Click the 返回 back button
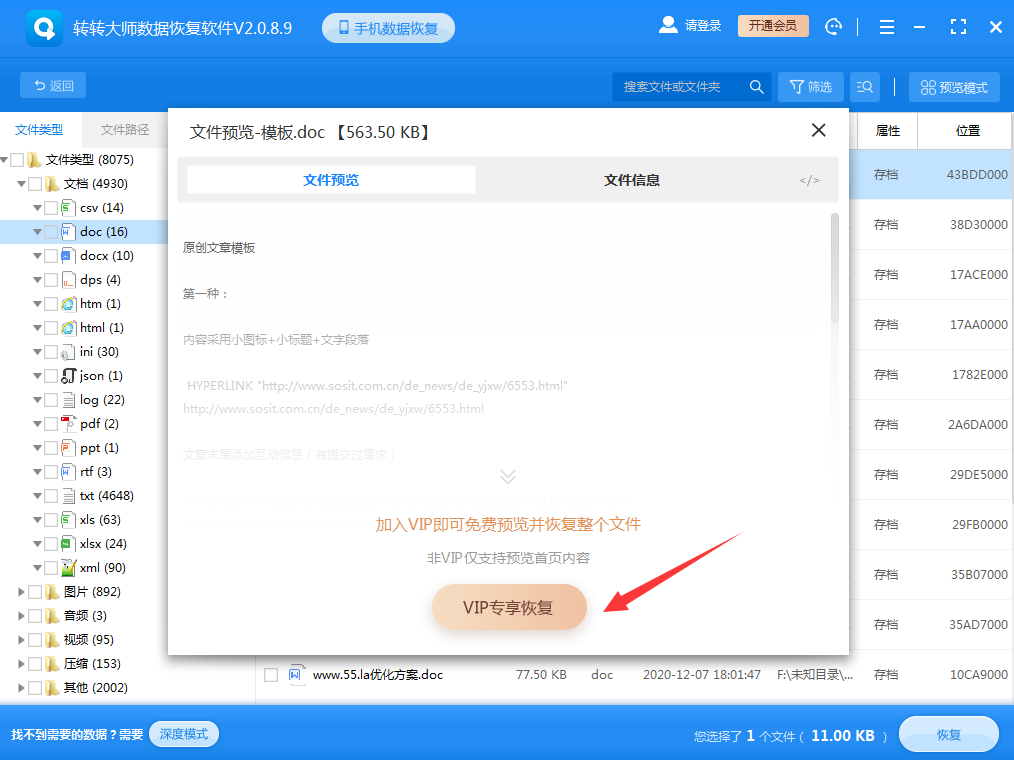The width and height of the screenshot is (1014, 760). (53, 85)
